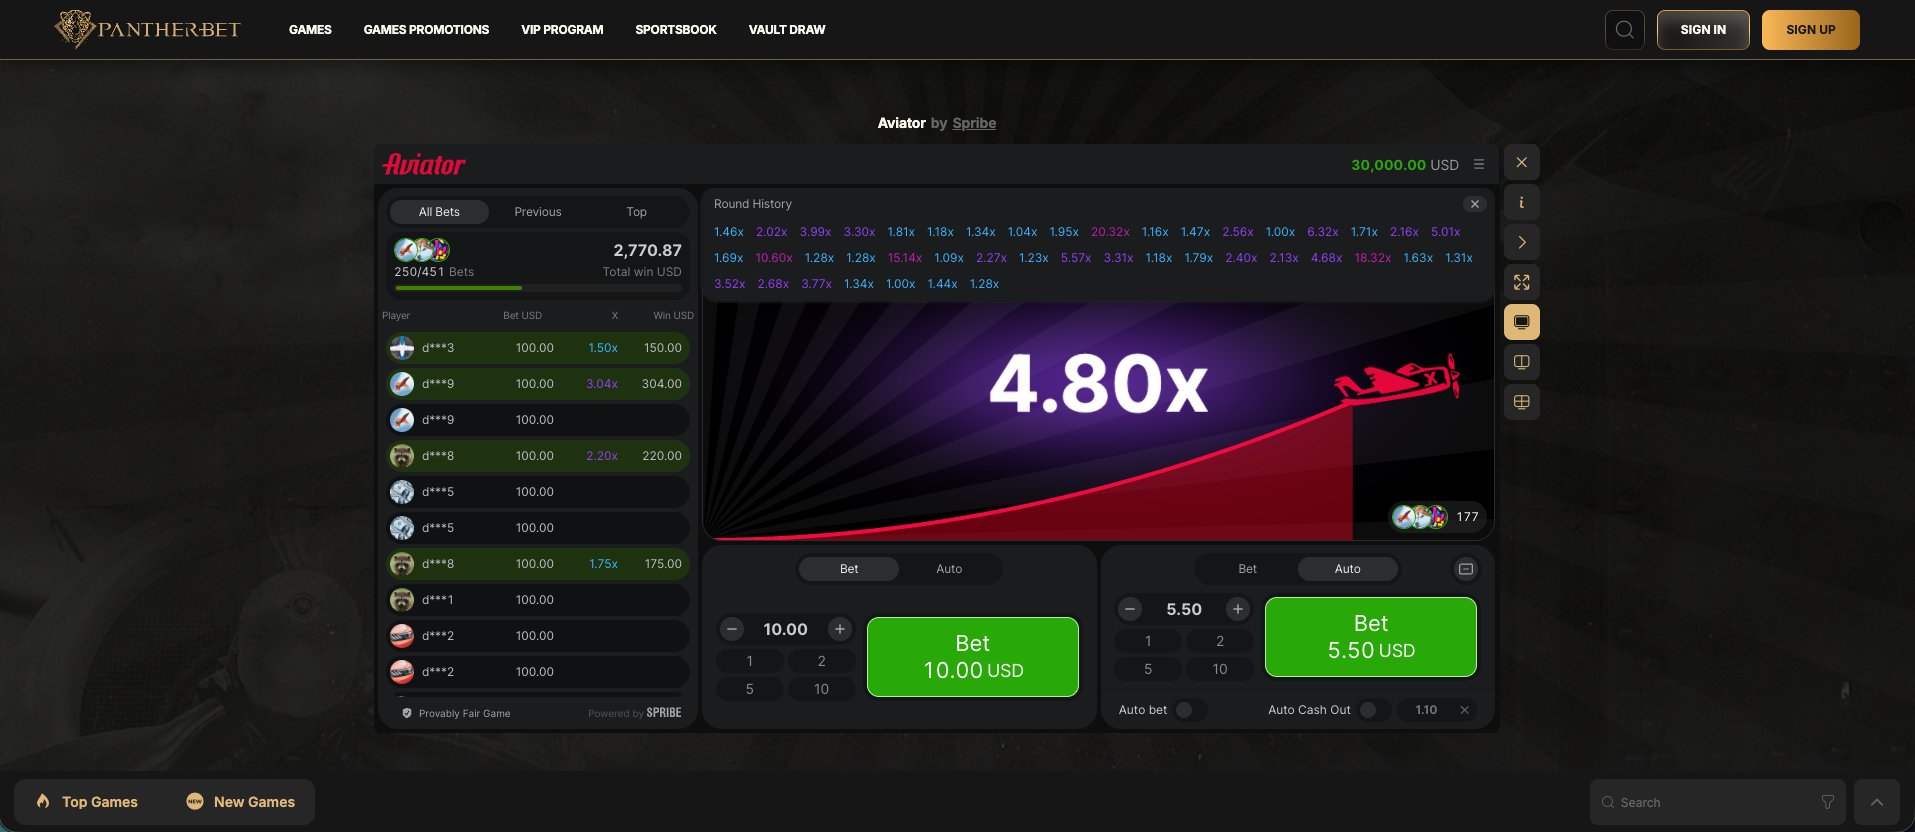Click the 10.00 bet amount field
This screenshot has height=832, width=1915.
pos(786,629)
